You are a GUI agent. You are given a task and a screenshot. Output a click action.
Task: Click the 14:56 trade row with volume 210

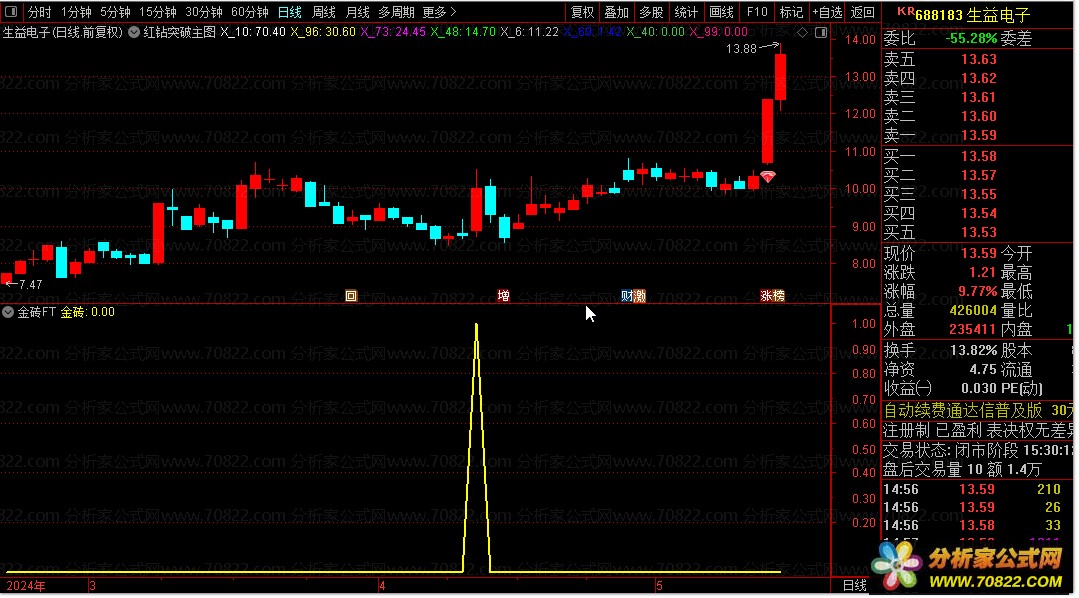[977, 489]
